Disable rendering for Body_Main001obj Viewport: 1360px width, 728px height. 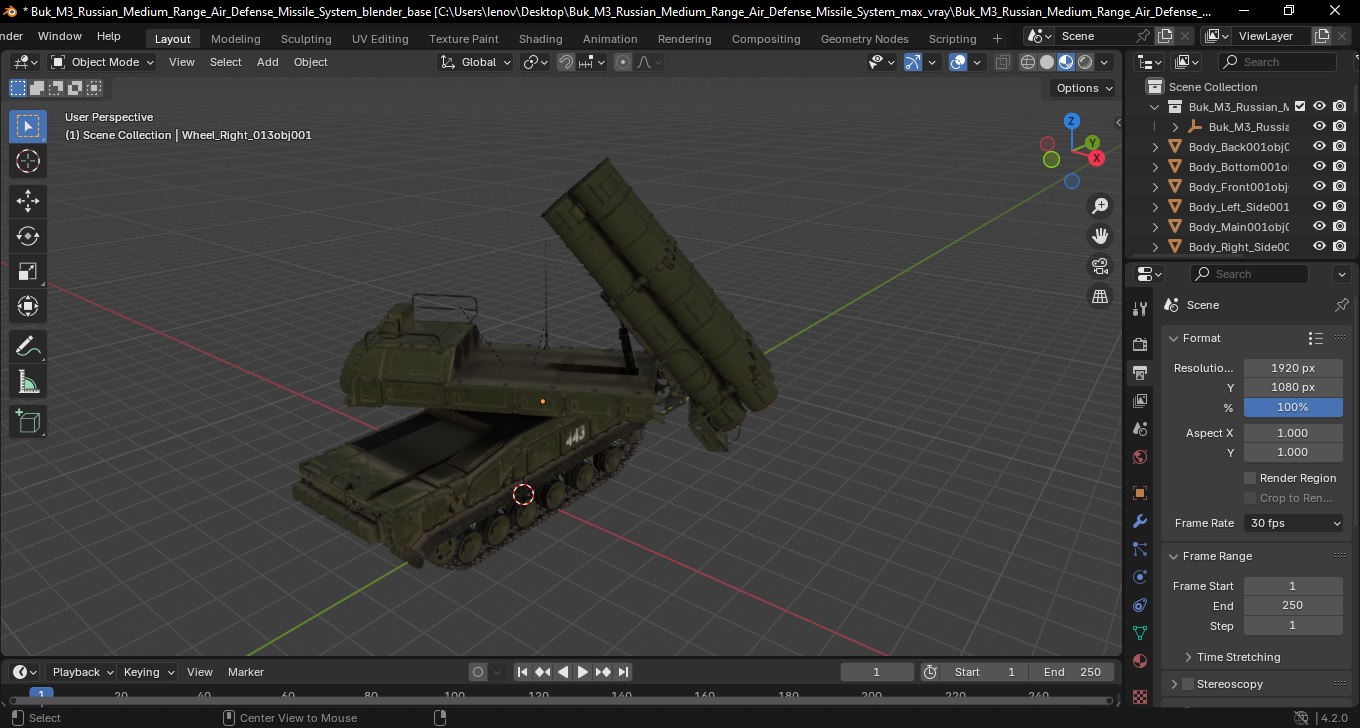1340,226
